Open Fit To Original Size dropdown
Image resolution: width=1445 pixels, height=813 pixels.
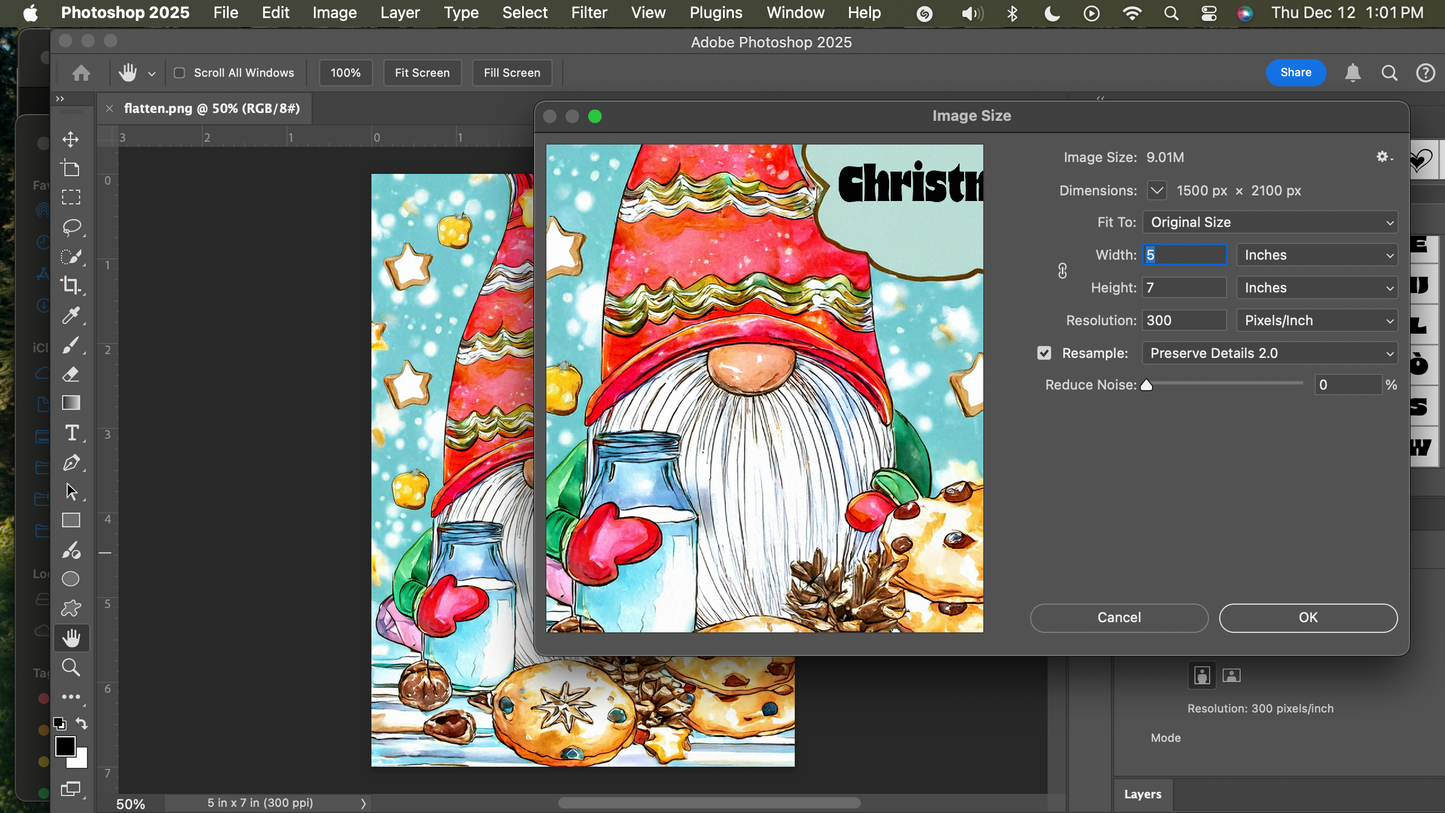(x=1270, y=222)
